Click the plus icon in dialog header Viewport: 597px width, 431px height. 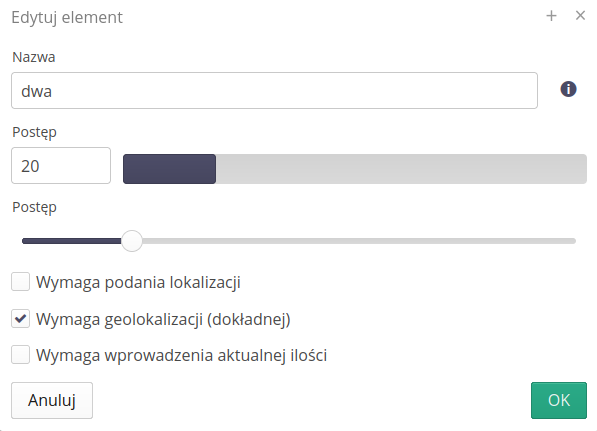point(551,16)
